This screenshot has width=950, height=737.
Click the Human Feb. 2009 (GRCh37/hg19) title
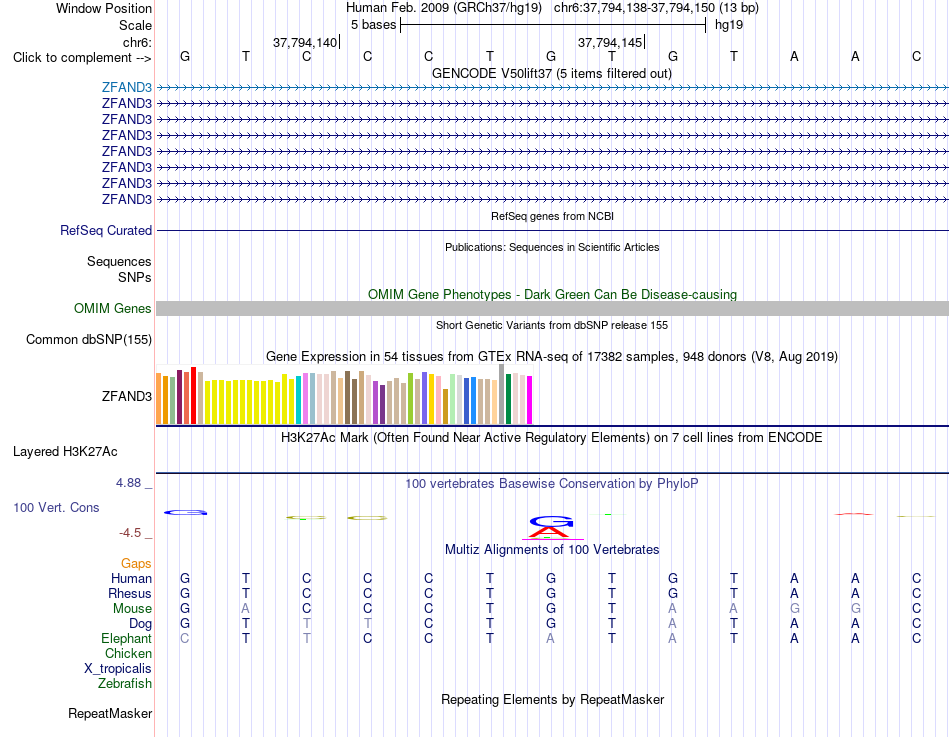(x=443, y=8)
